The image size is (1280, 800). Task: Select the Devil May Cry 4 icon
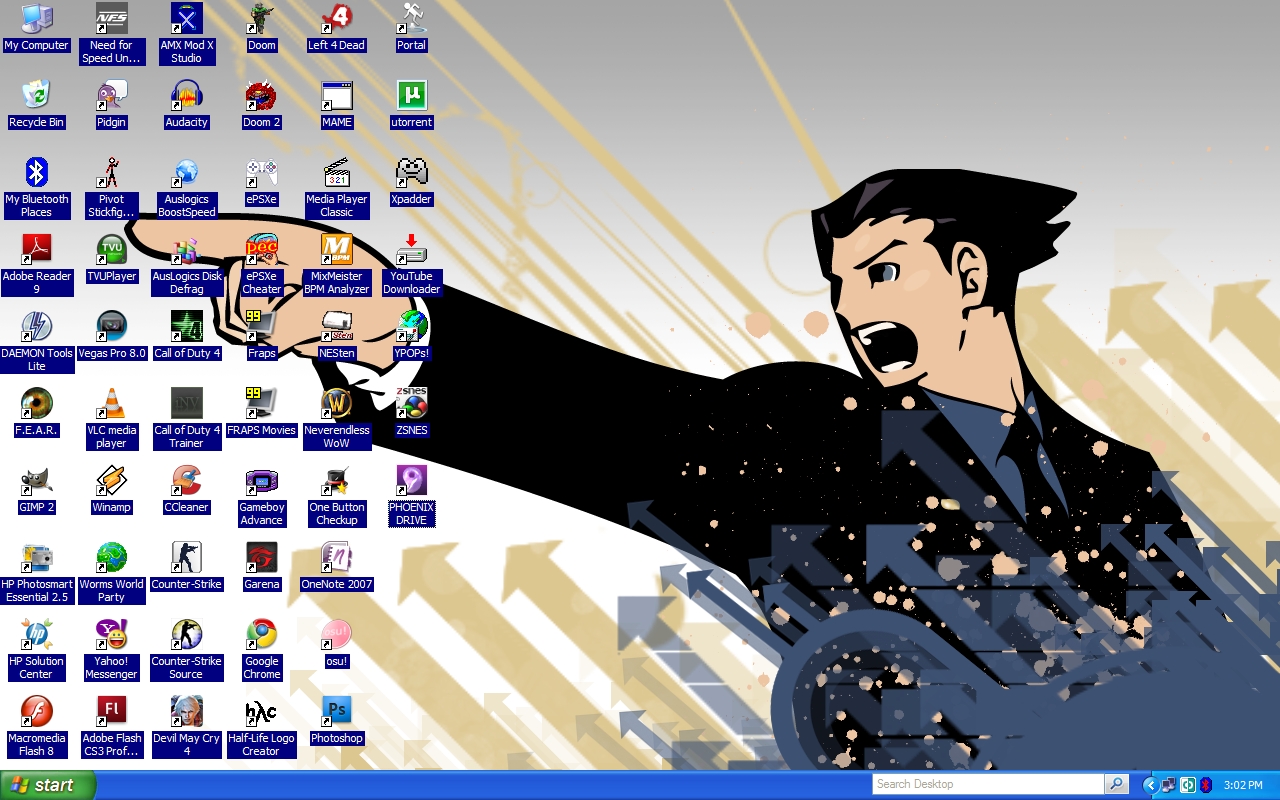187,711
